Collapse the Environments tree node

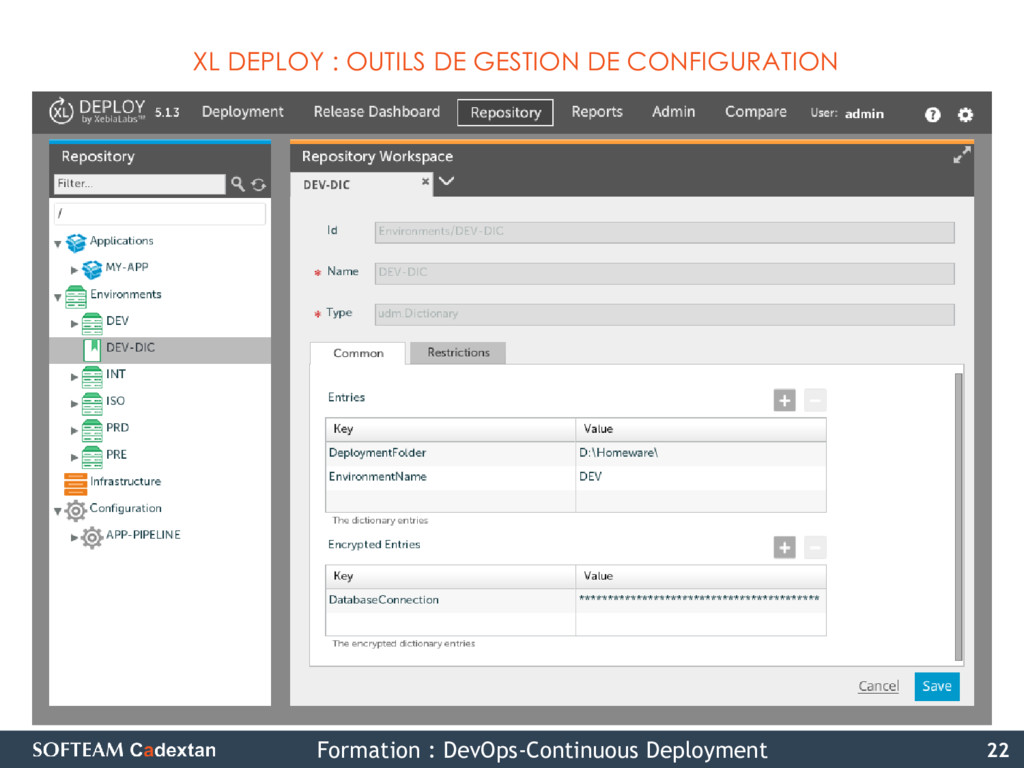(58, 298)
